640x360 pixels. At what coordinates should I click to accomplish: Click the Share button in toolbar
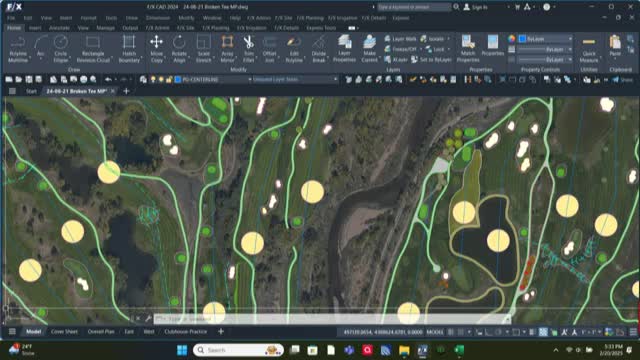click(623, 80)
